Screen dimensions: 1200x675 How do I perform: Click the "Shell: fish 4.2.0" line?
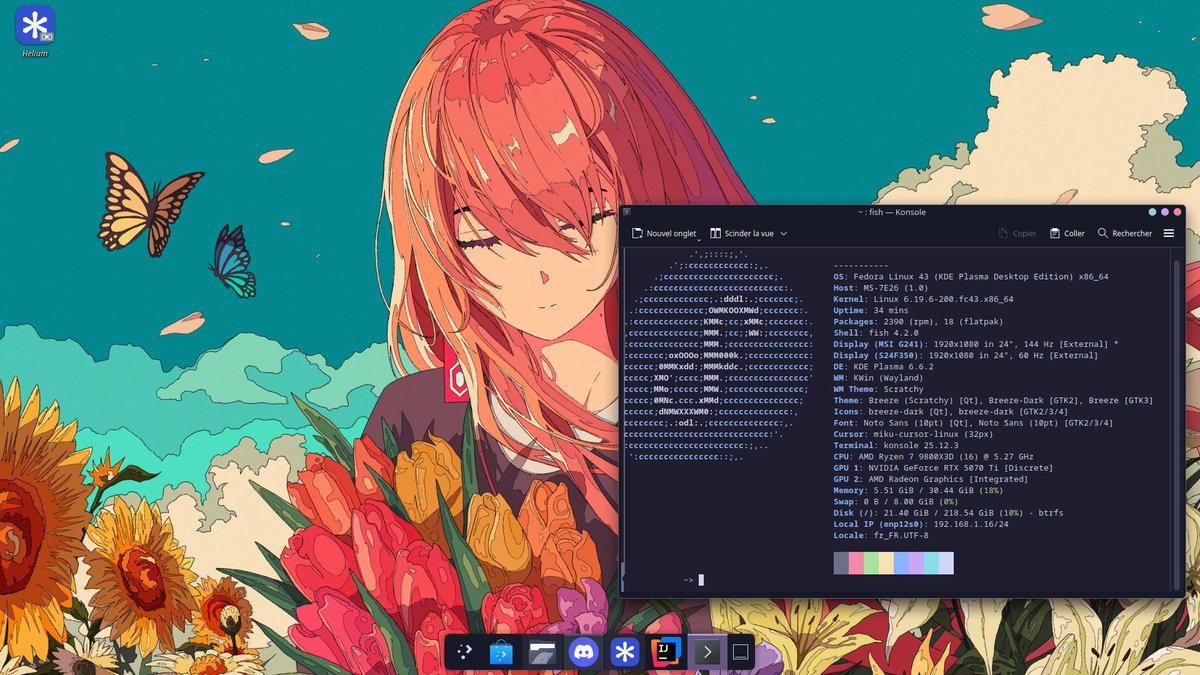coord(876,333)
